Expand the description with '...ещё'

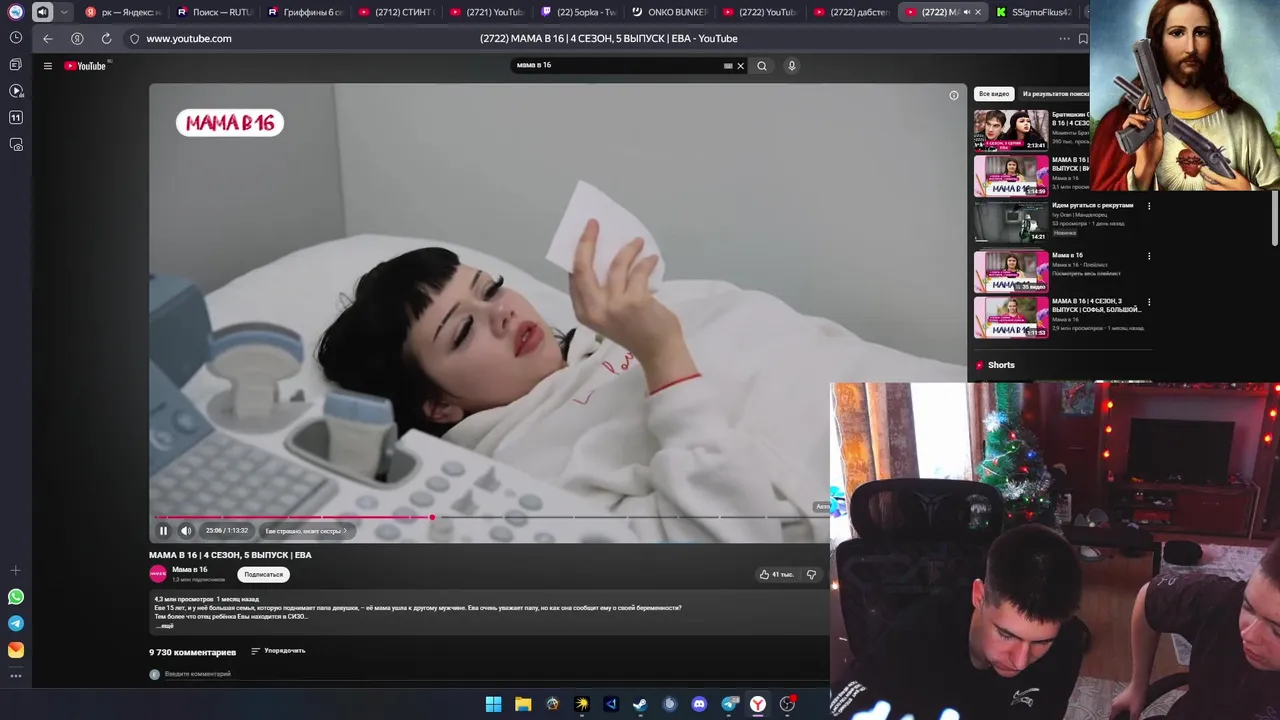coord(166,625)
